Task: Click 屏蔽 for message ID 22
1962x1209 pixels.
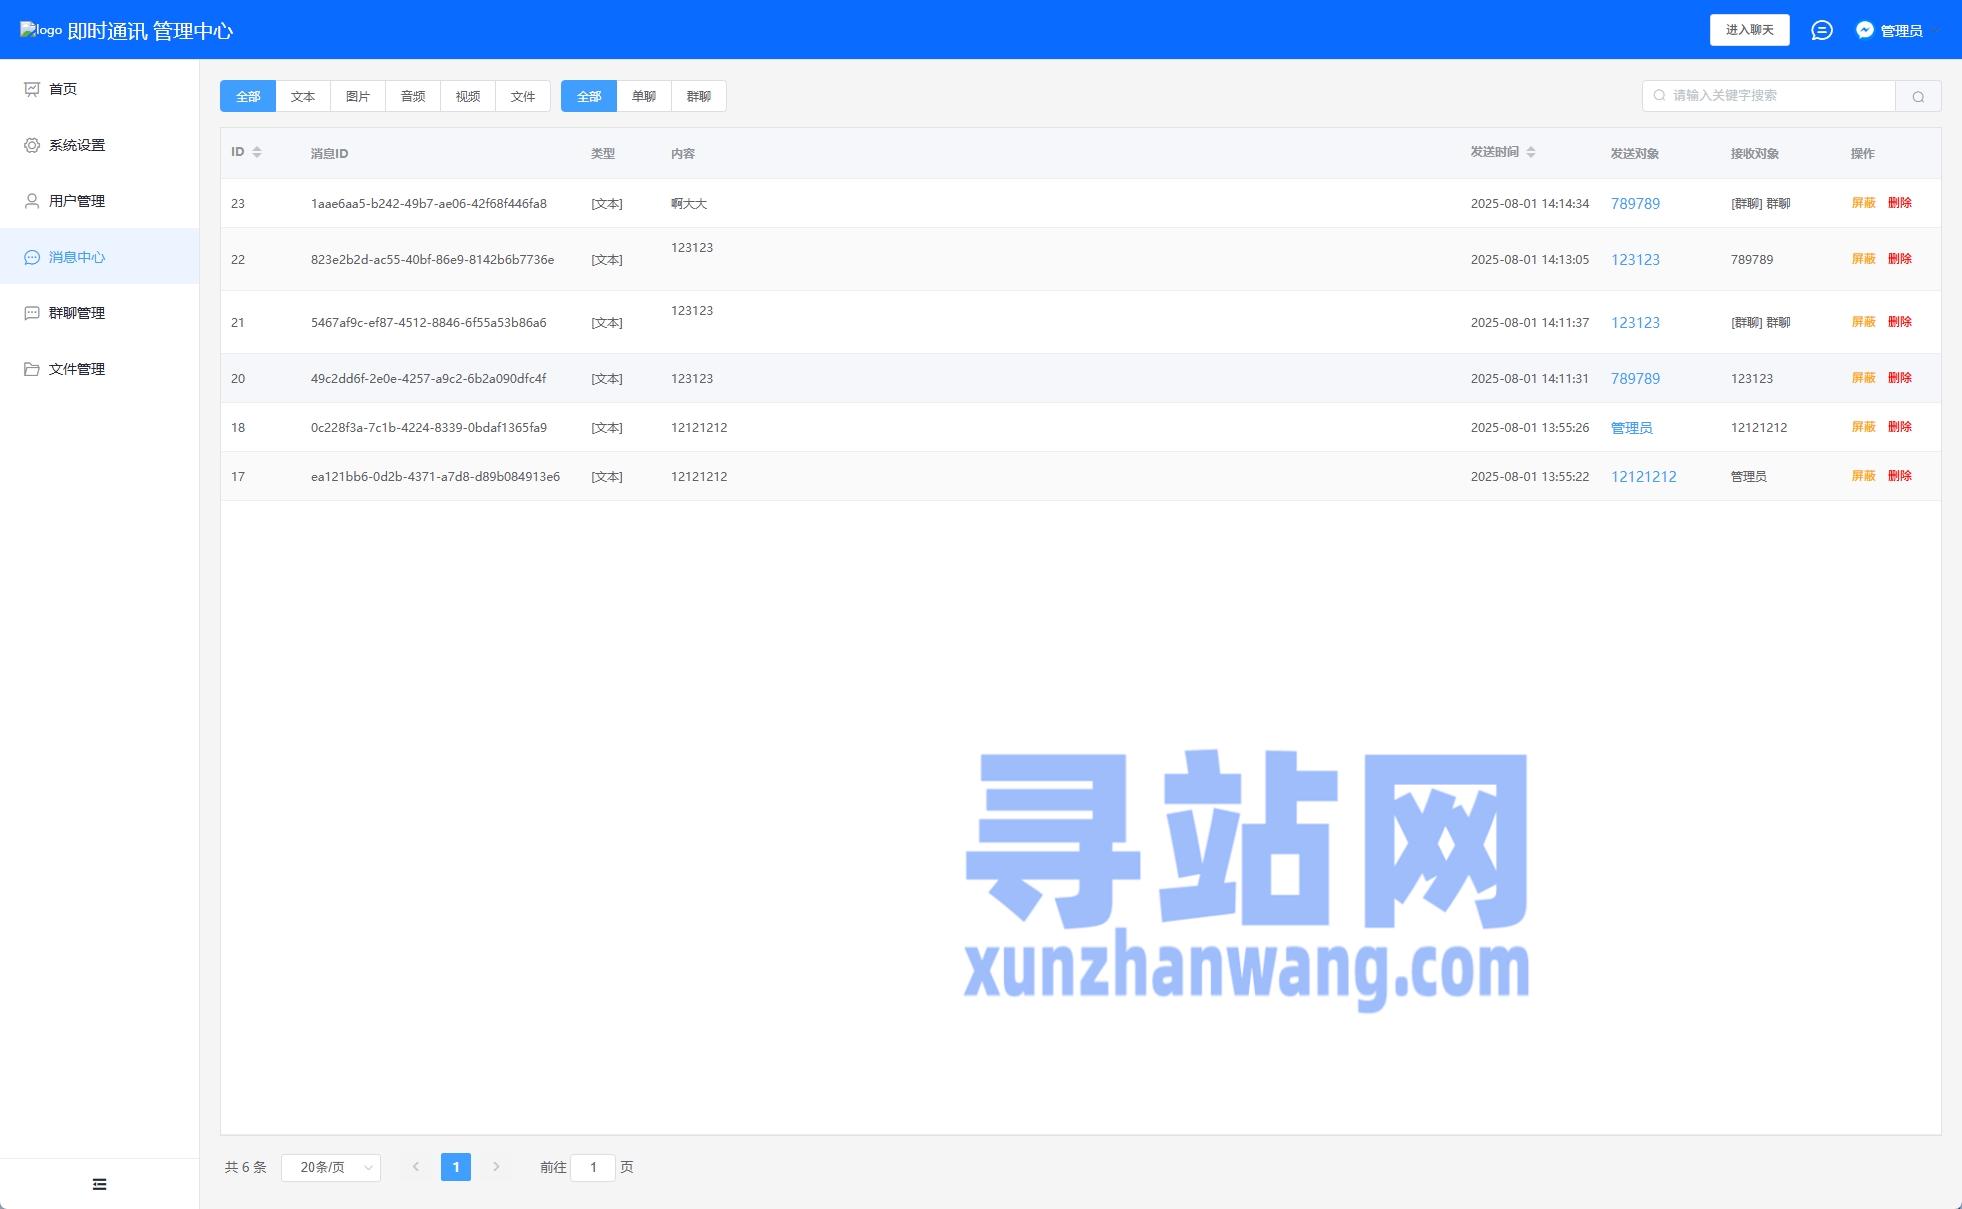Action: coord(1863,259)
